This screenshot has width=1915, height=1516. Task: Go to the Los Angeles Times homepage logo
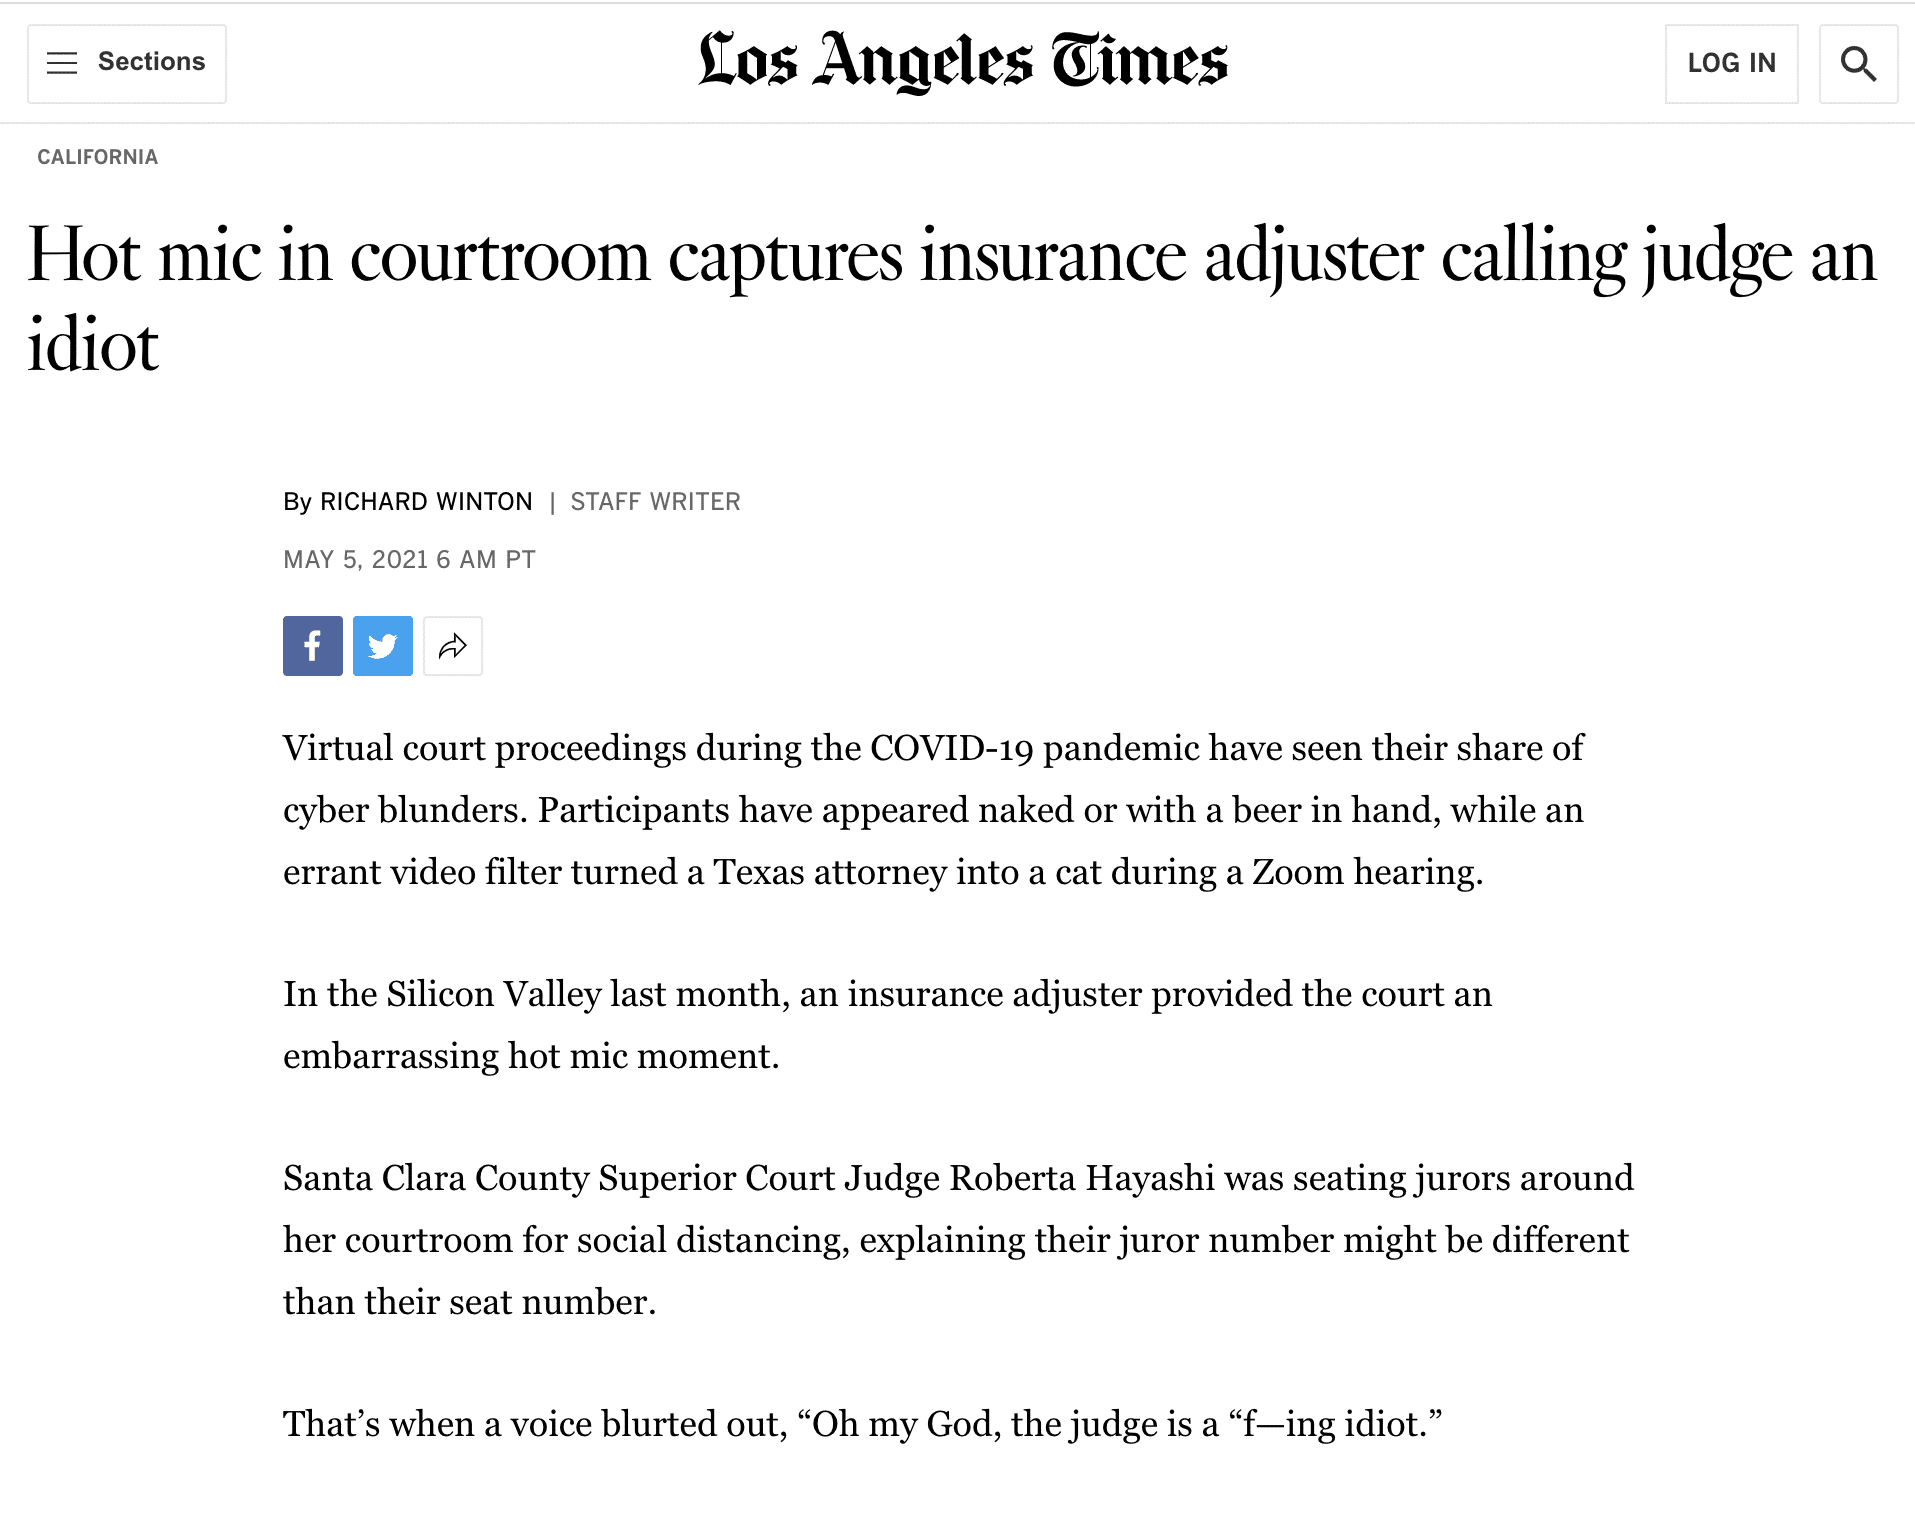962,61
